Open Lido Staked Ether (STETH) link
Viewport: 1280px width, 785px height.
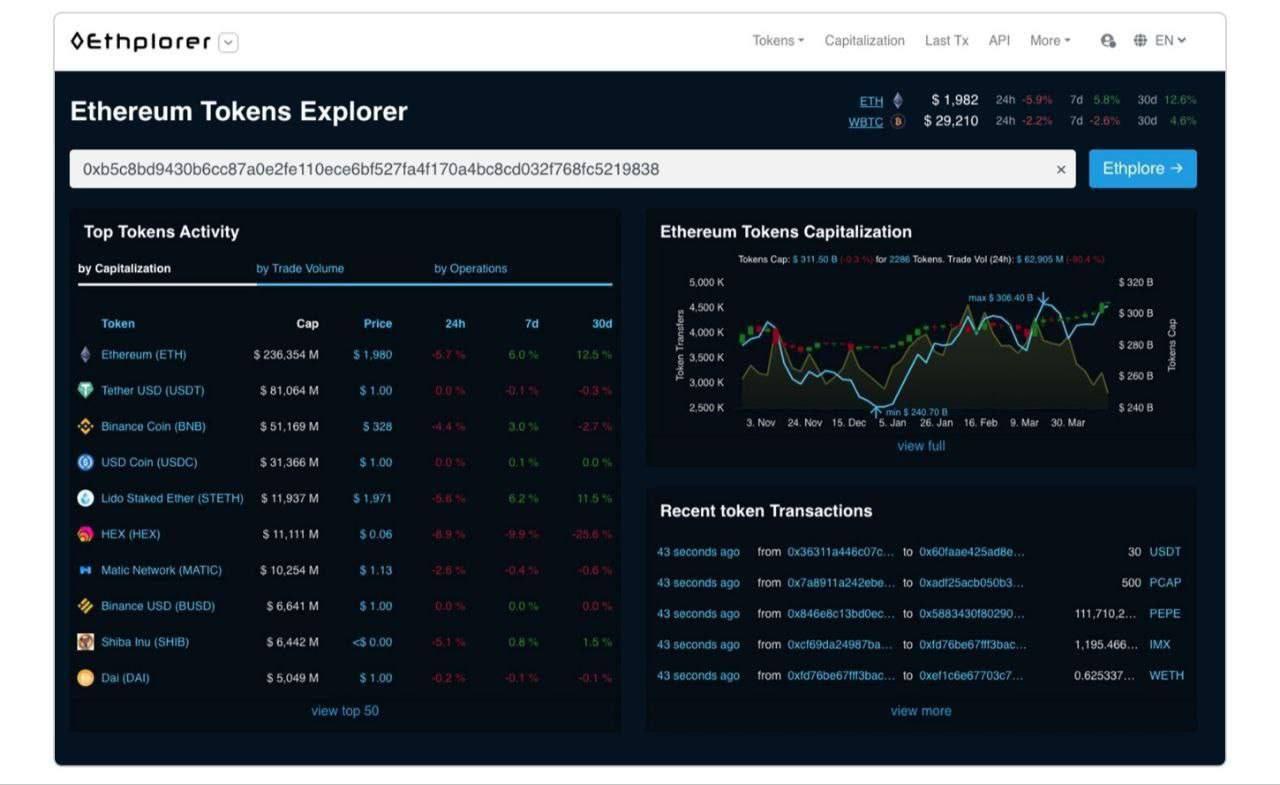pos(172,498)
